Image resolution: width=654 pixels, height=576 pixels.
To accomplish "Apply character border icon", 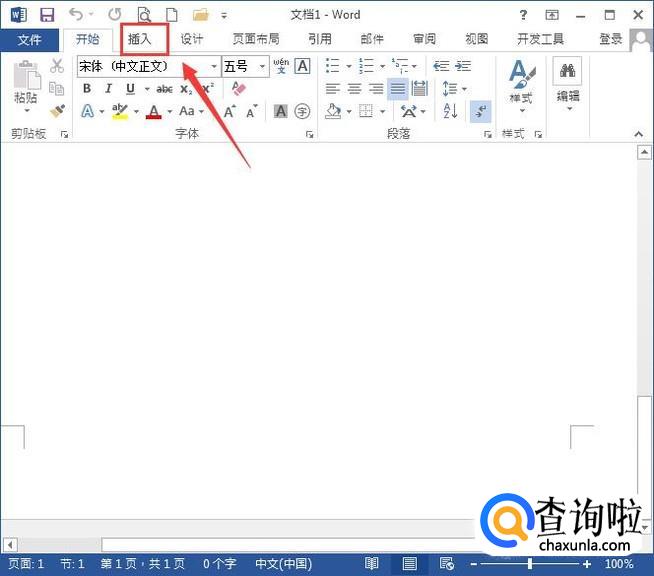I will tap(302, 66).
